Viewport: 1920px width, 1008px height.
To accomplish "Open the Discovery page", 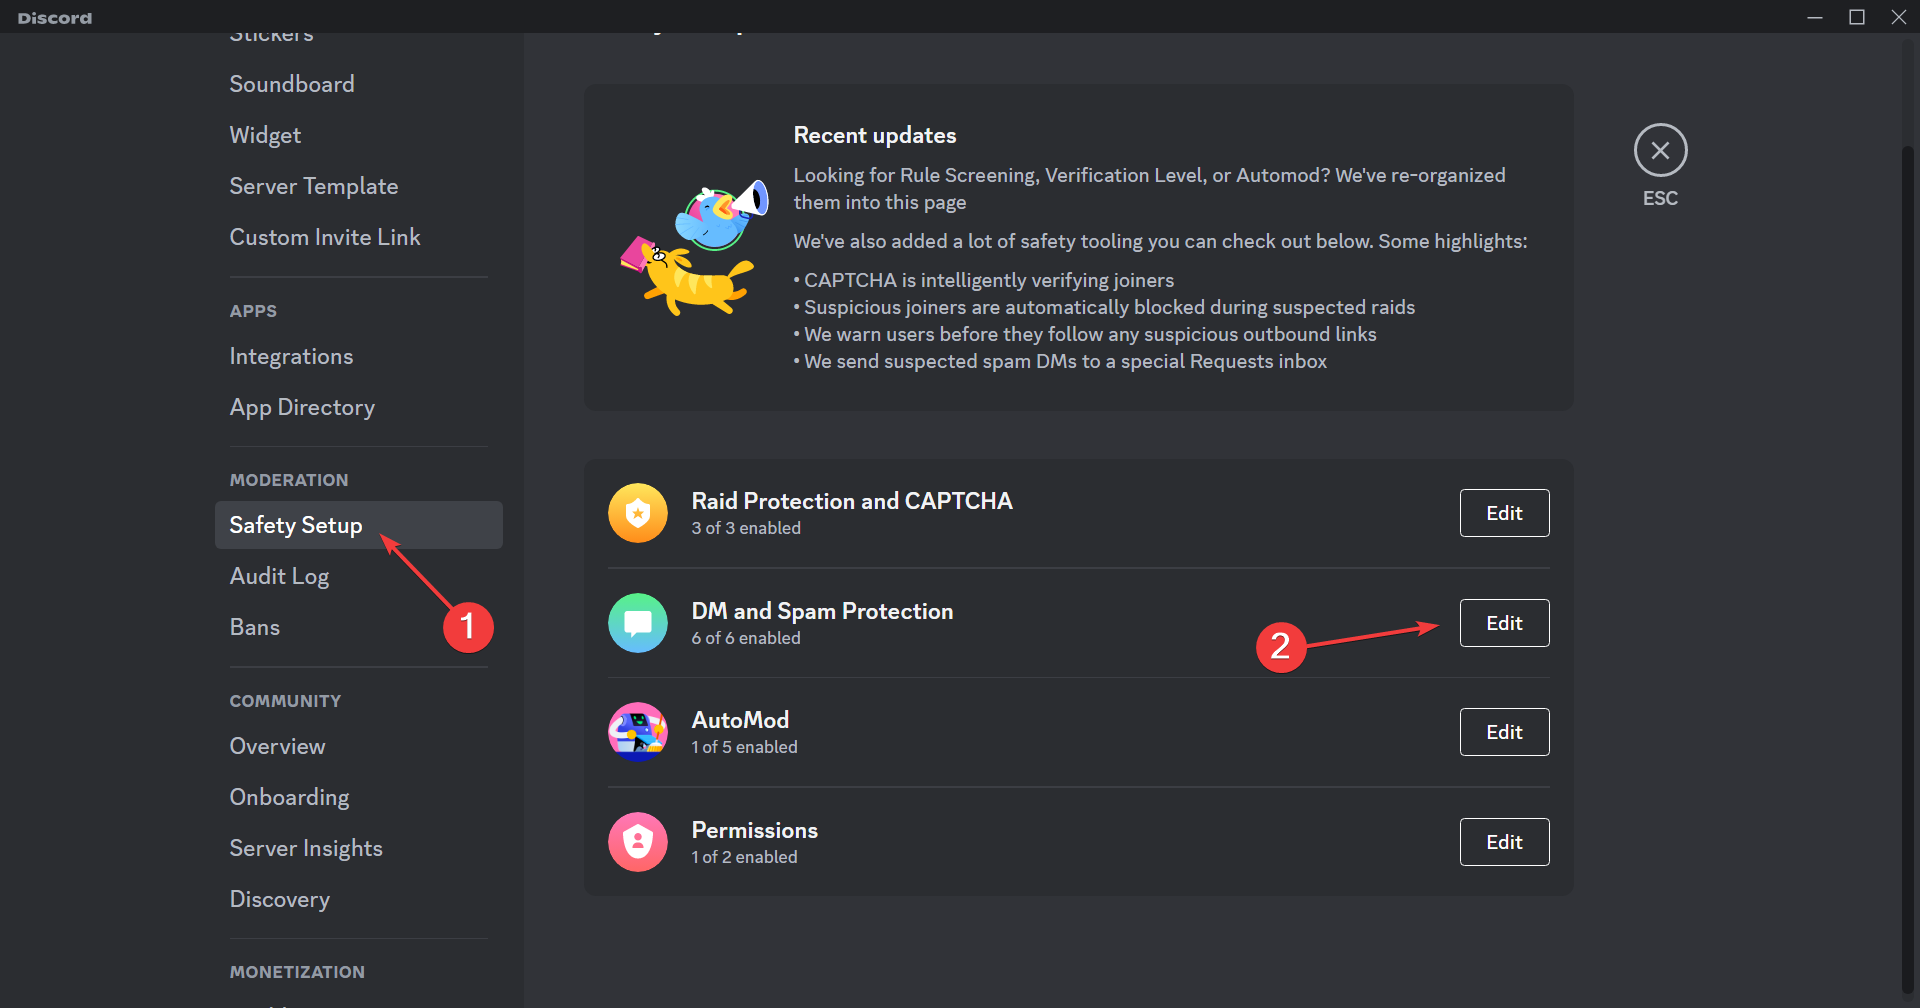I will point(358,899).
